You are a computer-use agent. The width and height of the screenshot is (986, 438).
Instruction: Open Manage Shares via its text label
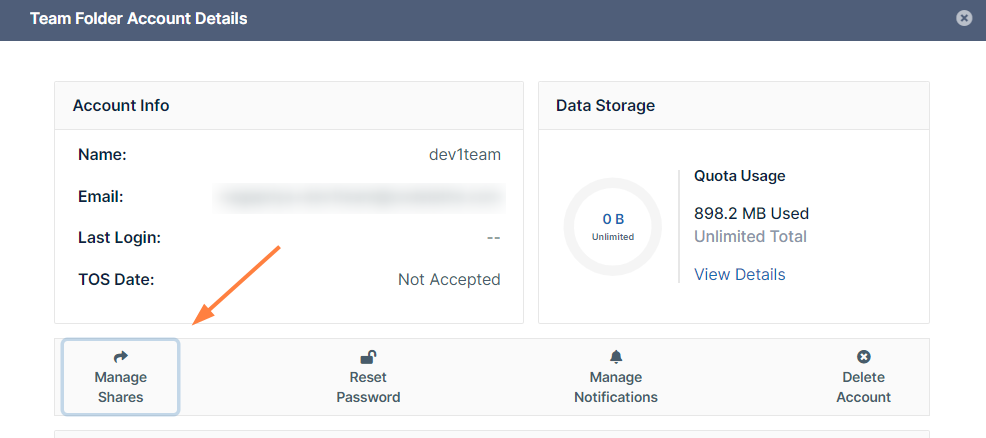click(121, 387)
